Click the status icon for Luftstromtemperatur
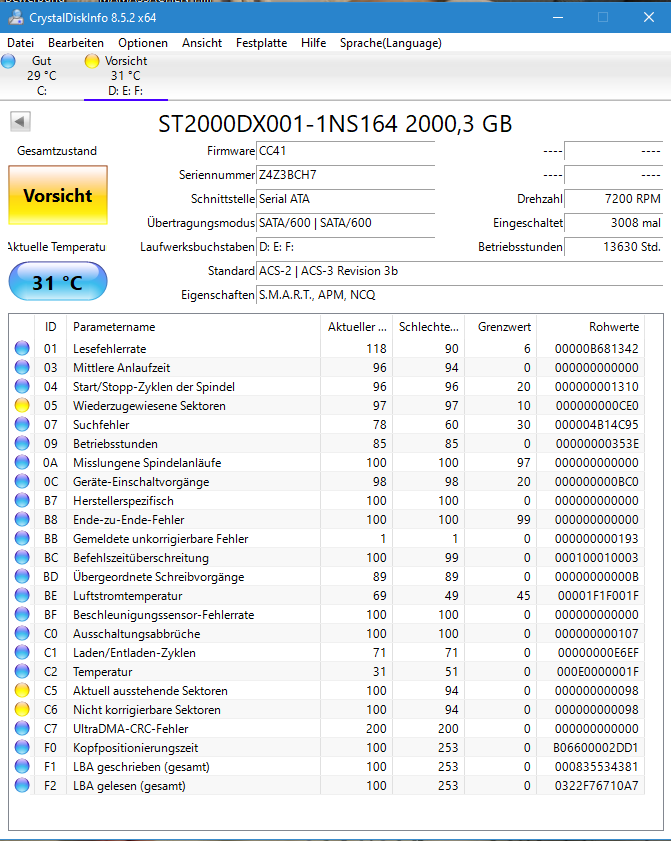The width and height of the screenshot is (671, 841). [22, 595]
